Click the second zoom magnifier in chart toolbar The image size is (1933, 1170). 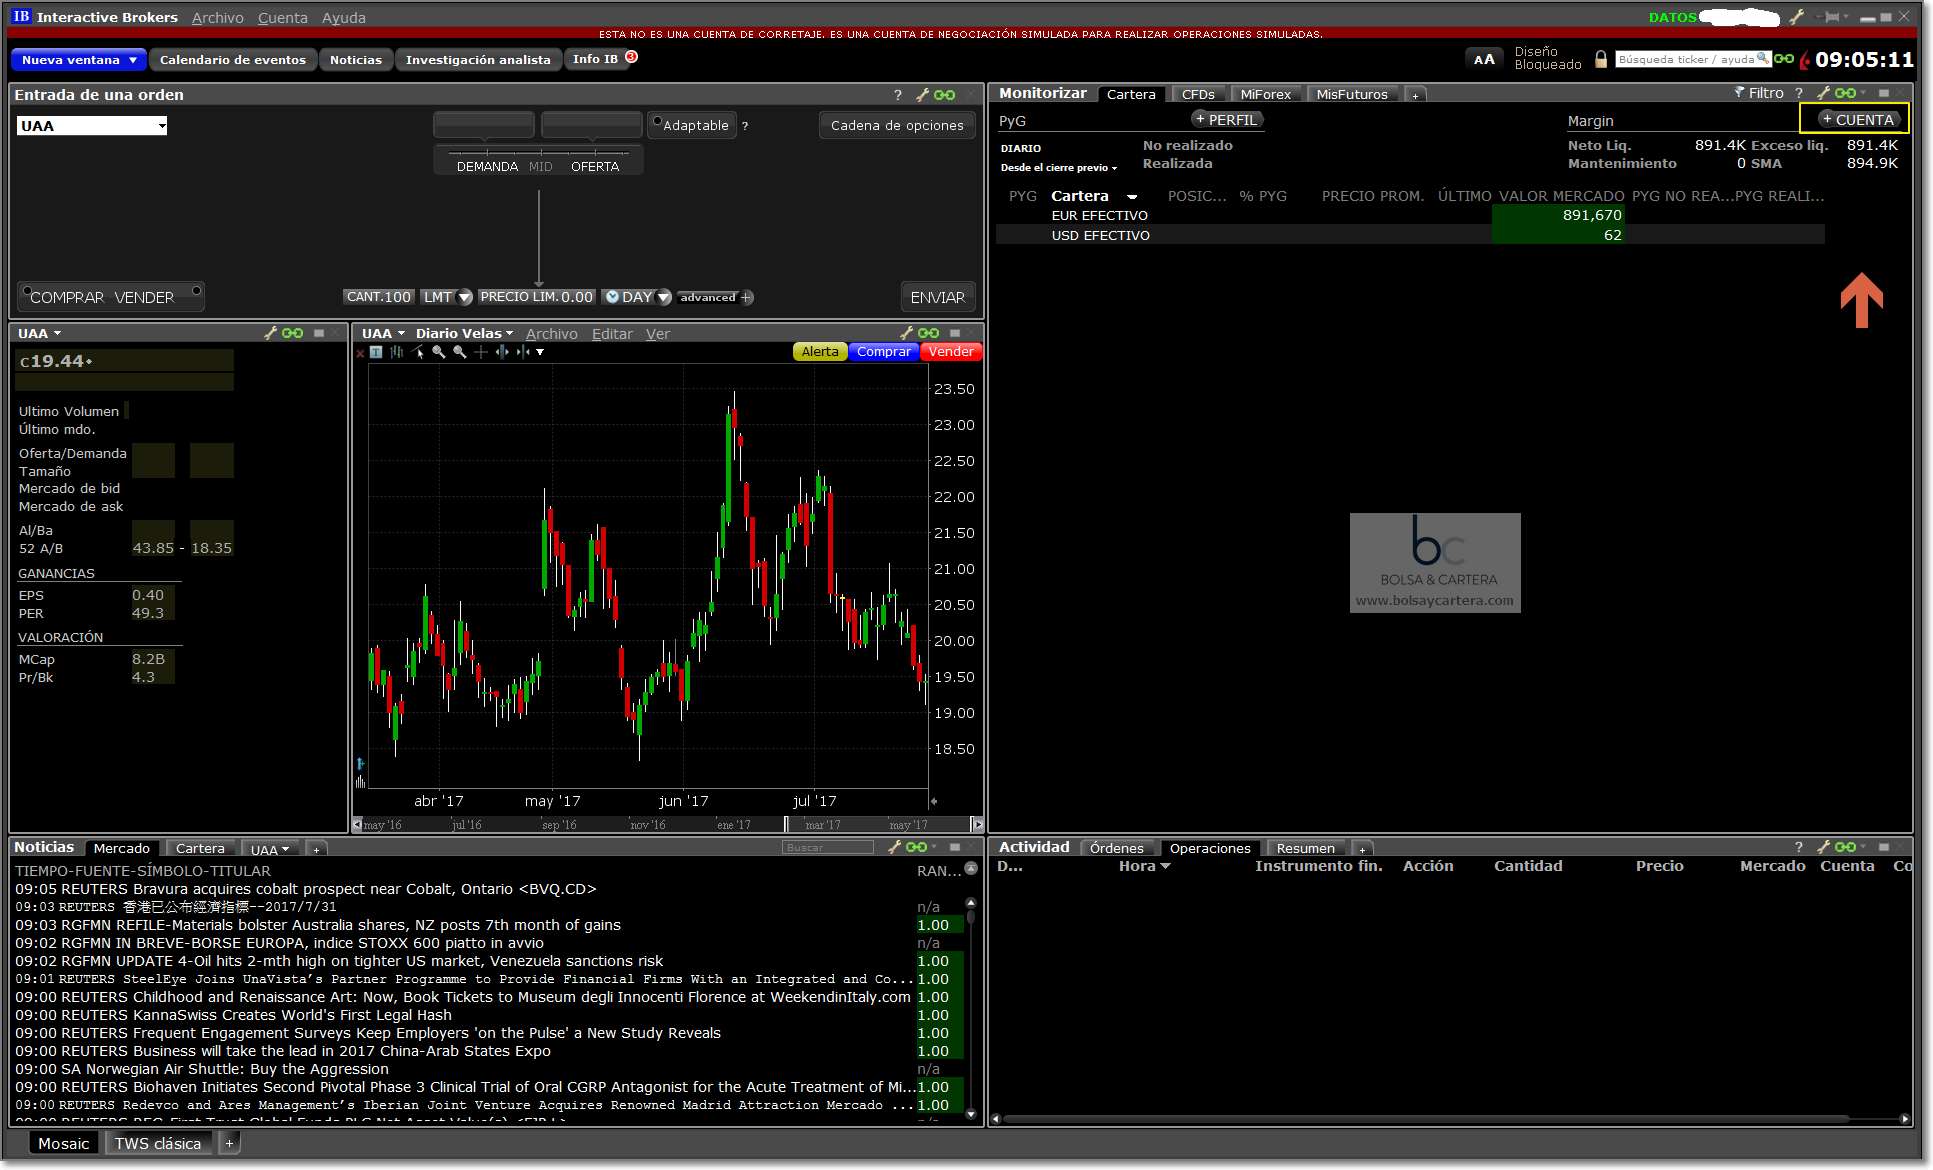(x=460, y=352)
